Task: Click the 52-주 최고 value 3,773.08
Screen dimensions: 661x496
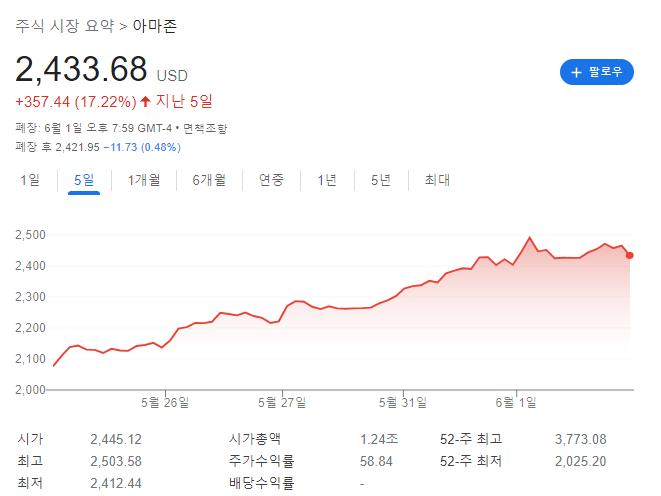Action: (x=580, y=440)
